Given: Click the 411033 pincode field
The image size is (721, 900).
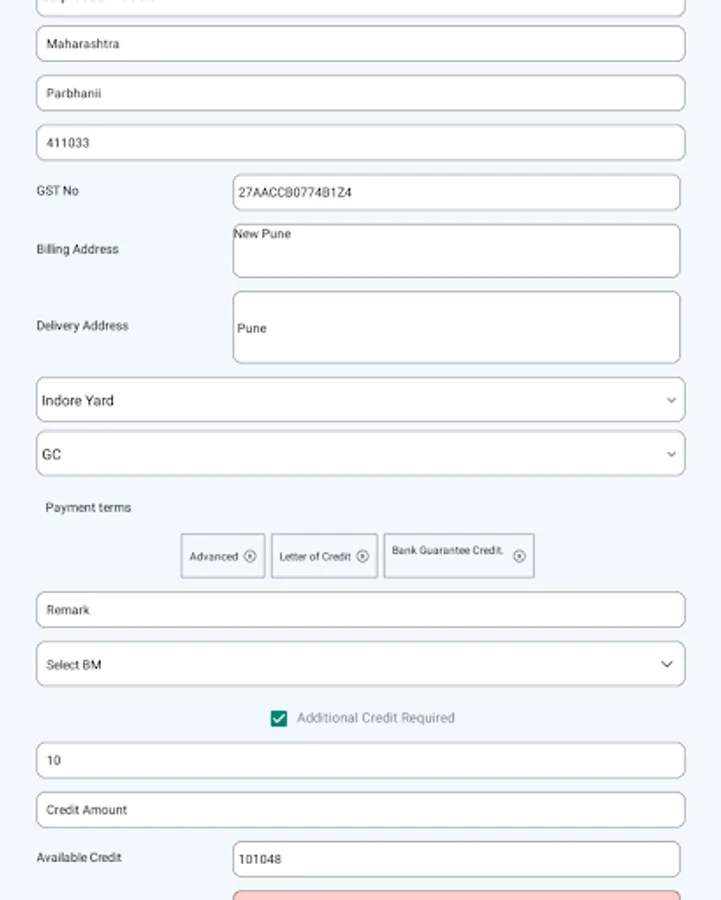Looking at the screenshot, I should [x=360, y=143].
